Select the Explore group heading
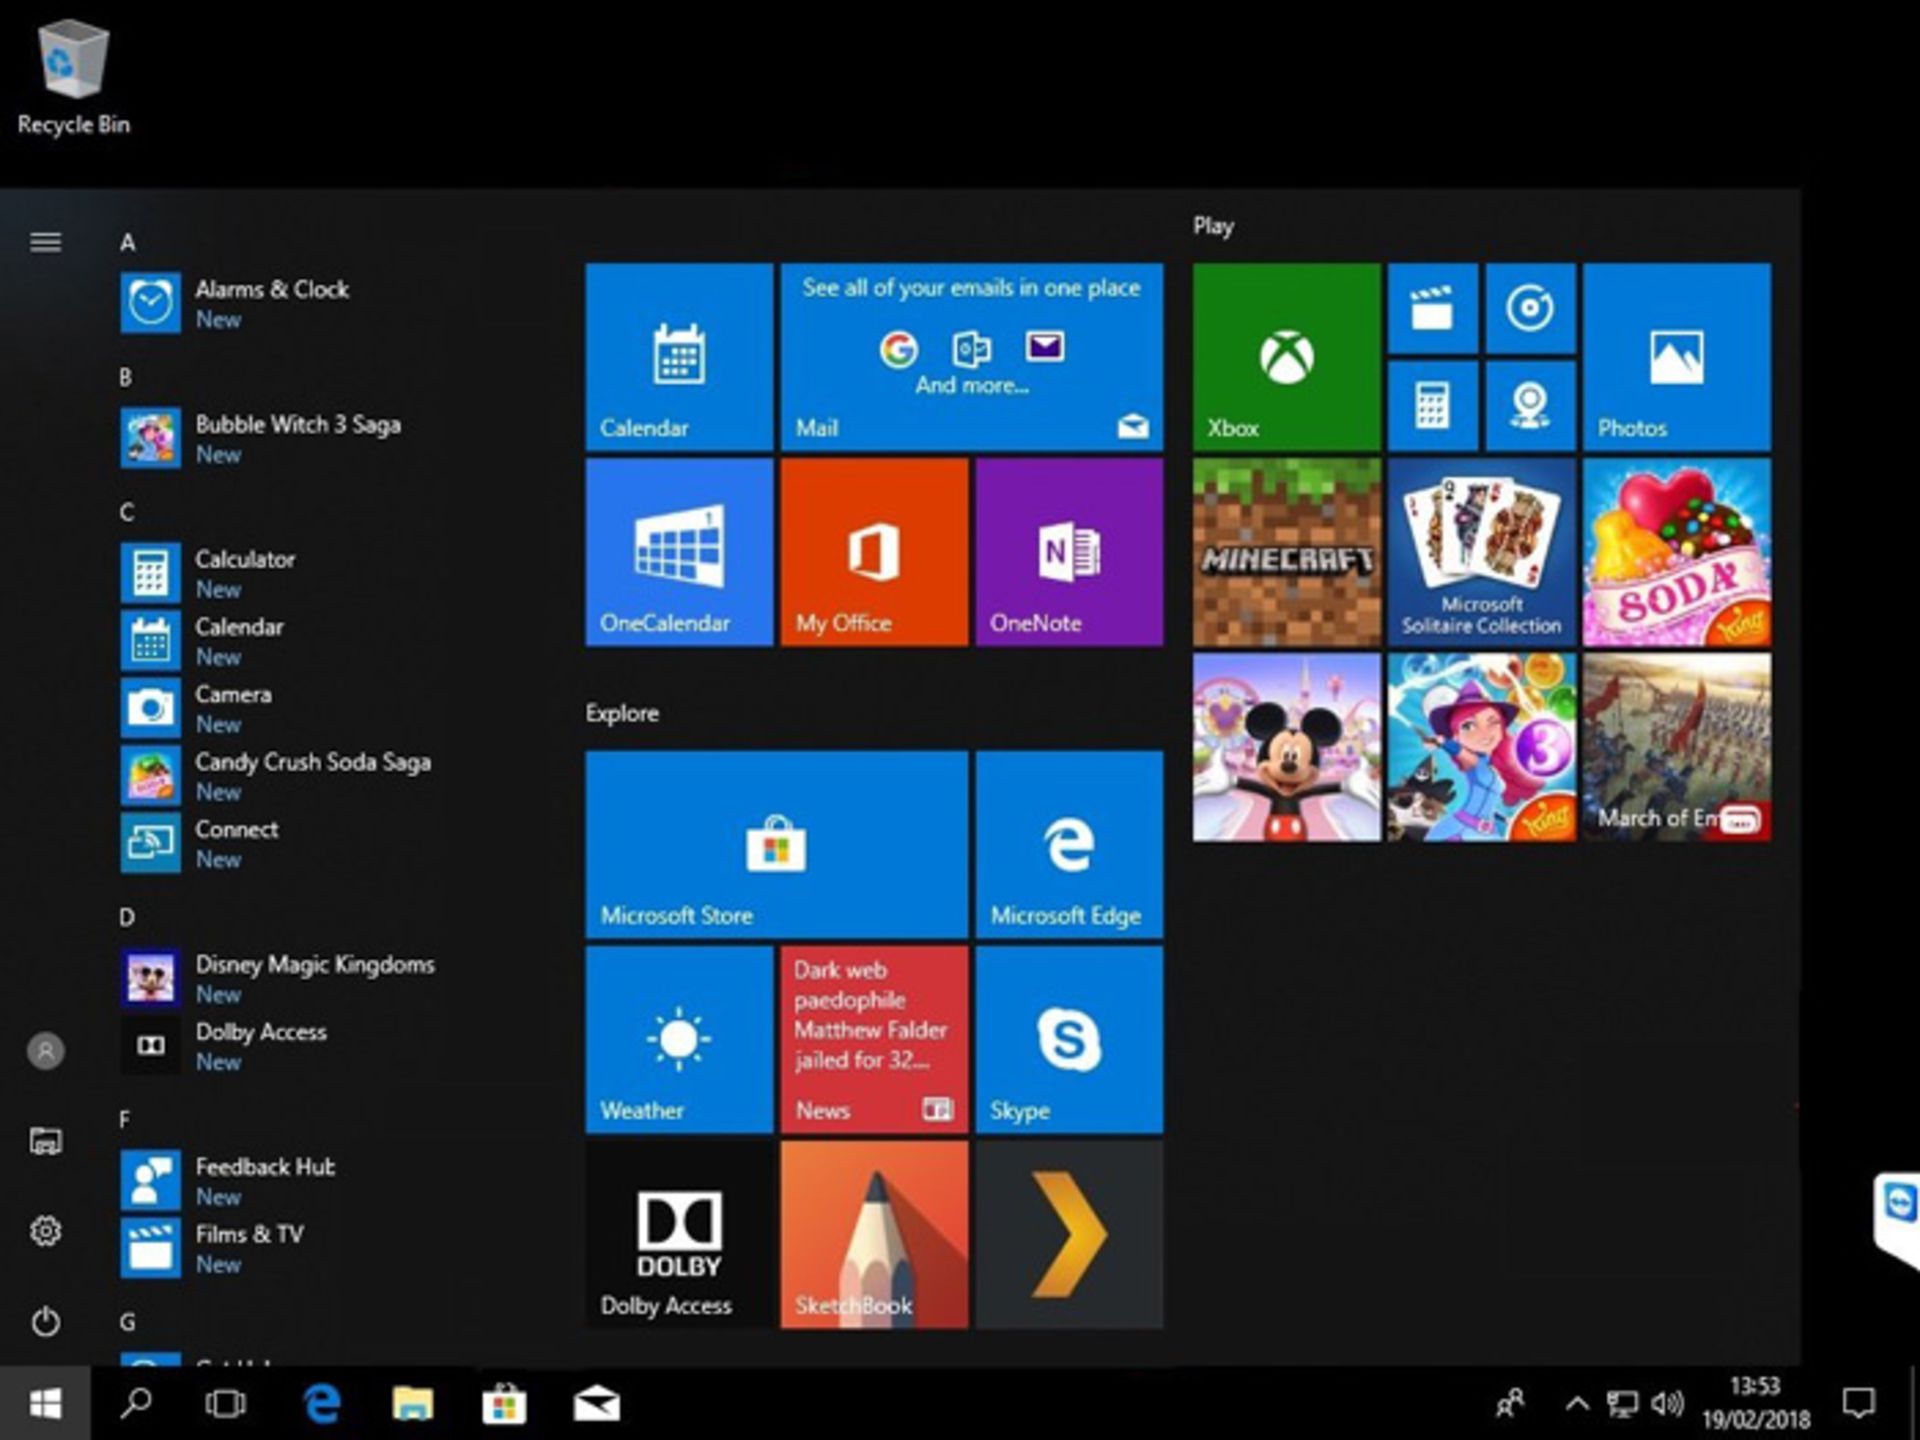1920x1440 pixels. coord(622,713)
